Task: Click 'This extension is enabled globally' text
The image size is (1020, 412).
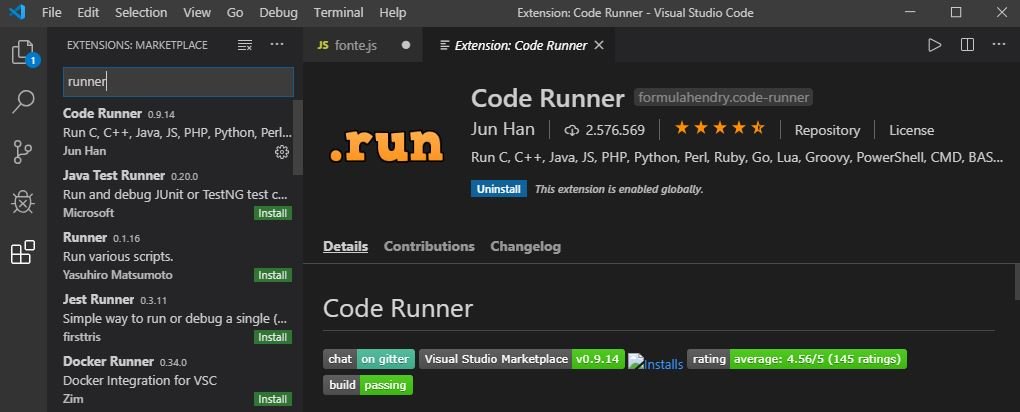Action: pos(619,189)
